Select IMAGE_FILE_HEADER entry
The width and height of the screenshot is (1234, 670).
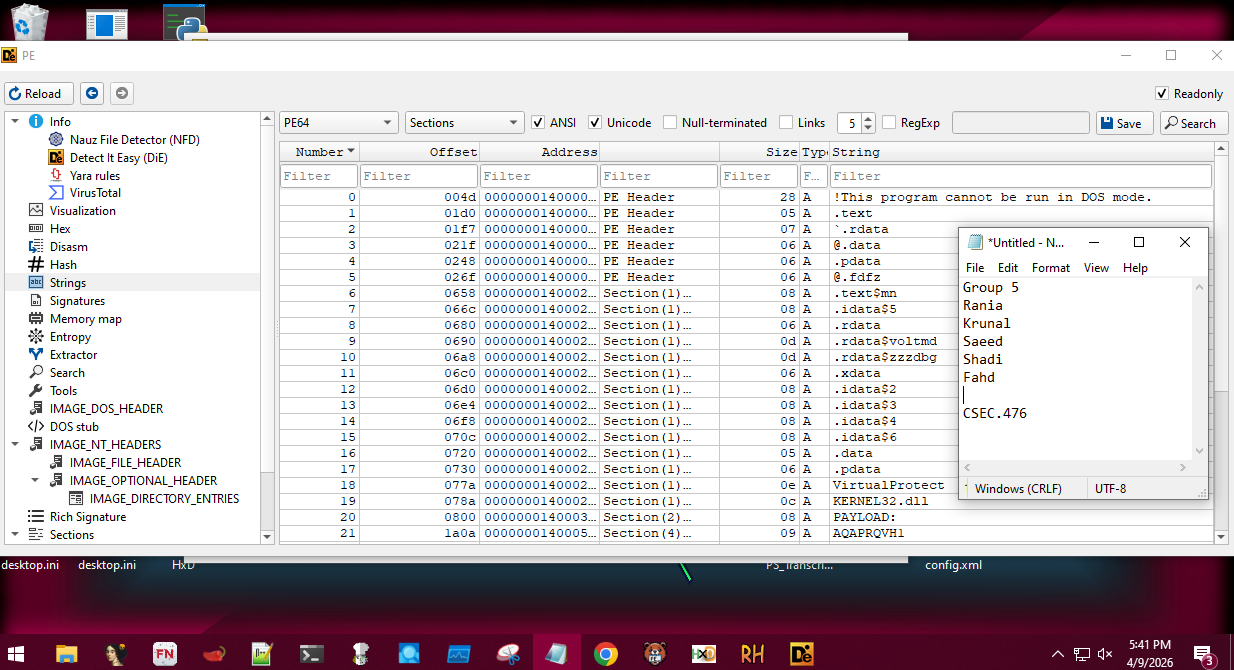click(125, 463)
